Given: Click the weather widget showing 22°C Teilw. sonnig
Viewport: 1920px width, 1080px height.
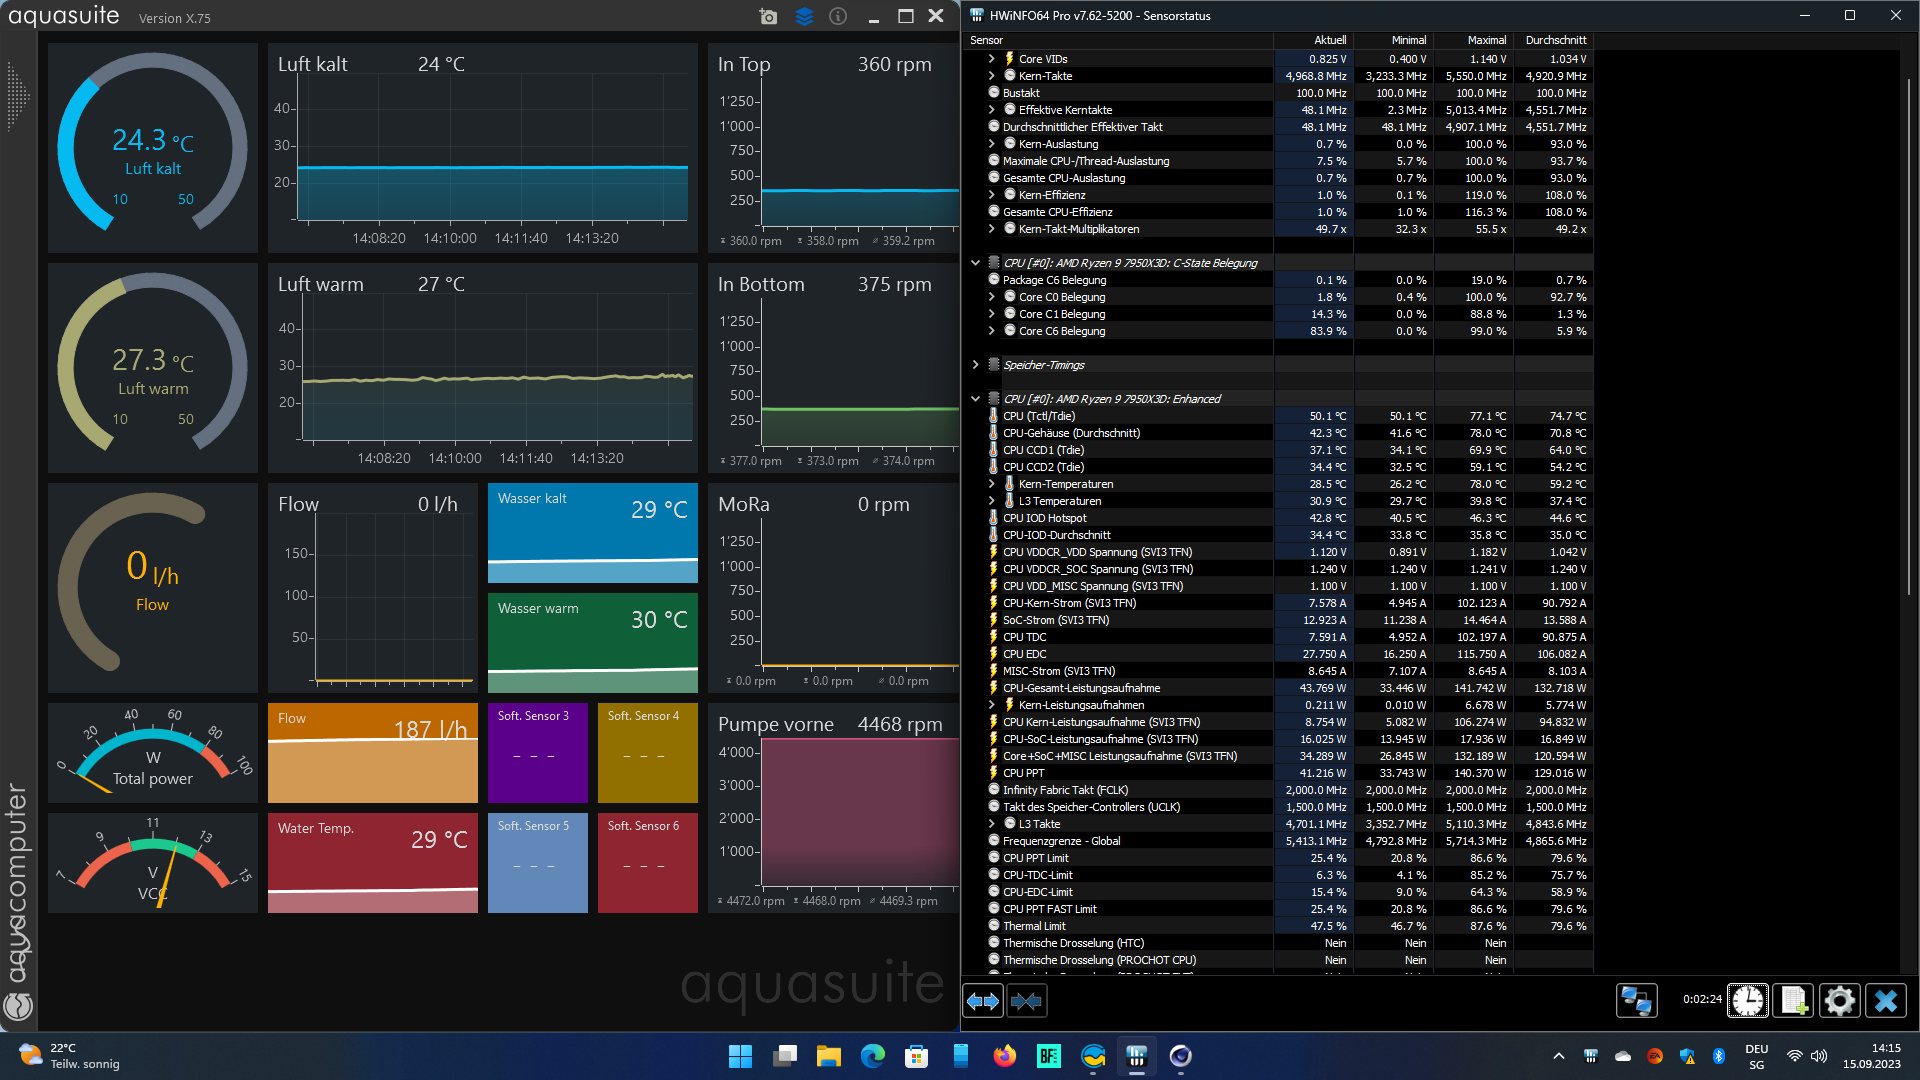Looking at the screenshot, I should (x=60, y=1056).
